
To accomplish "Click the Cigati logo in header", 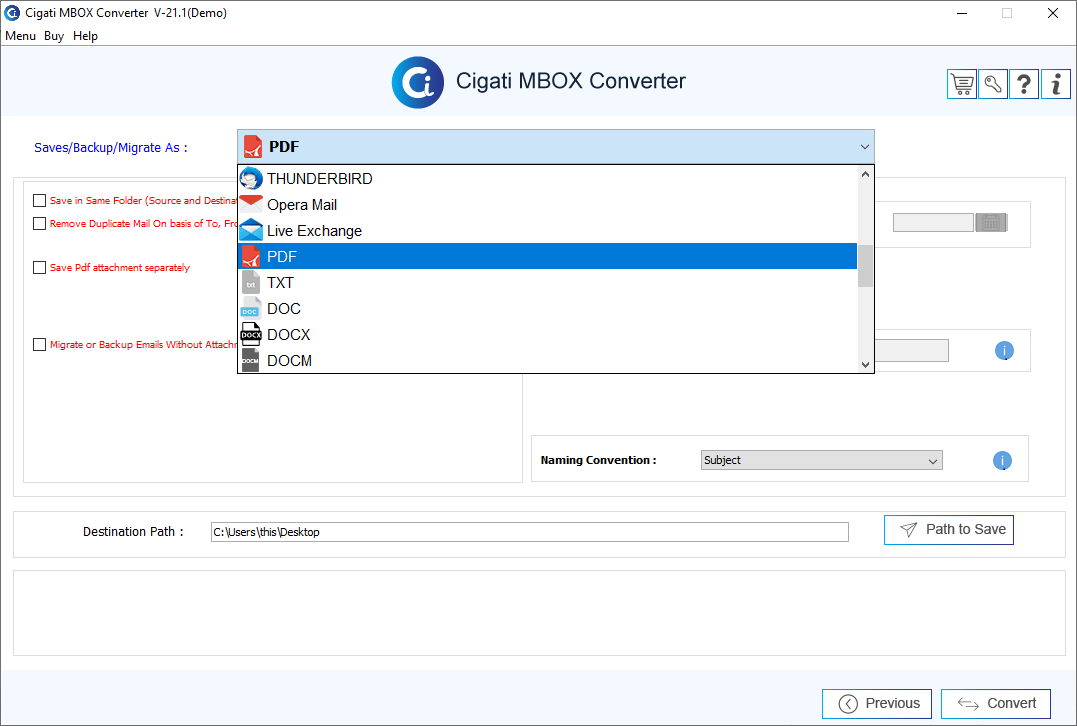I will click(x=418, y=82).
